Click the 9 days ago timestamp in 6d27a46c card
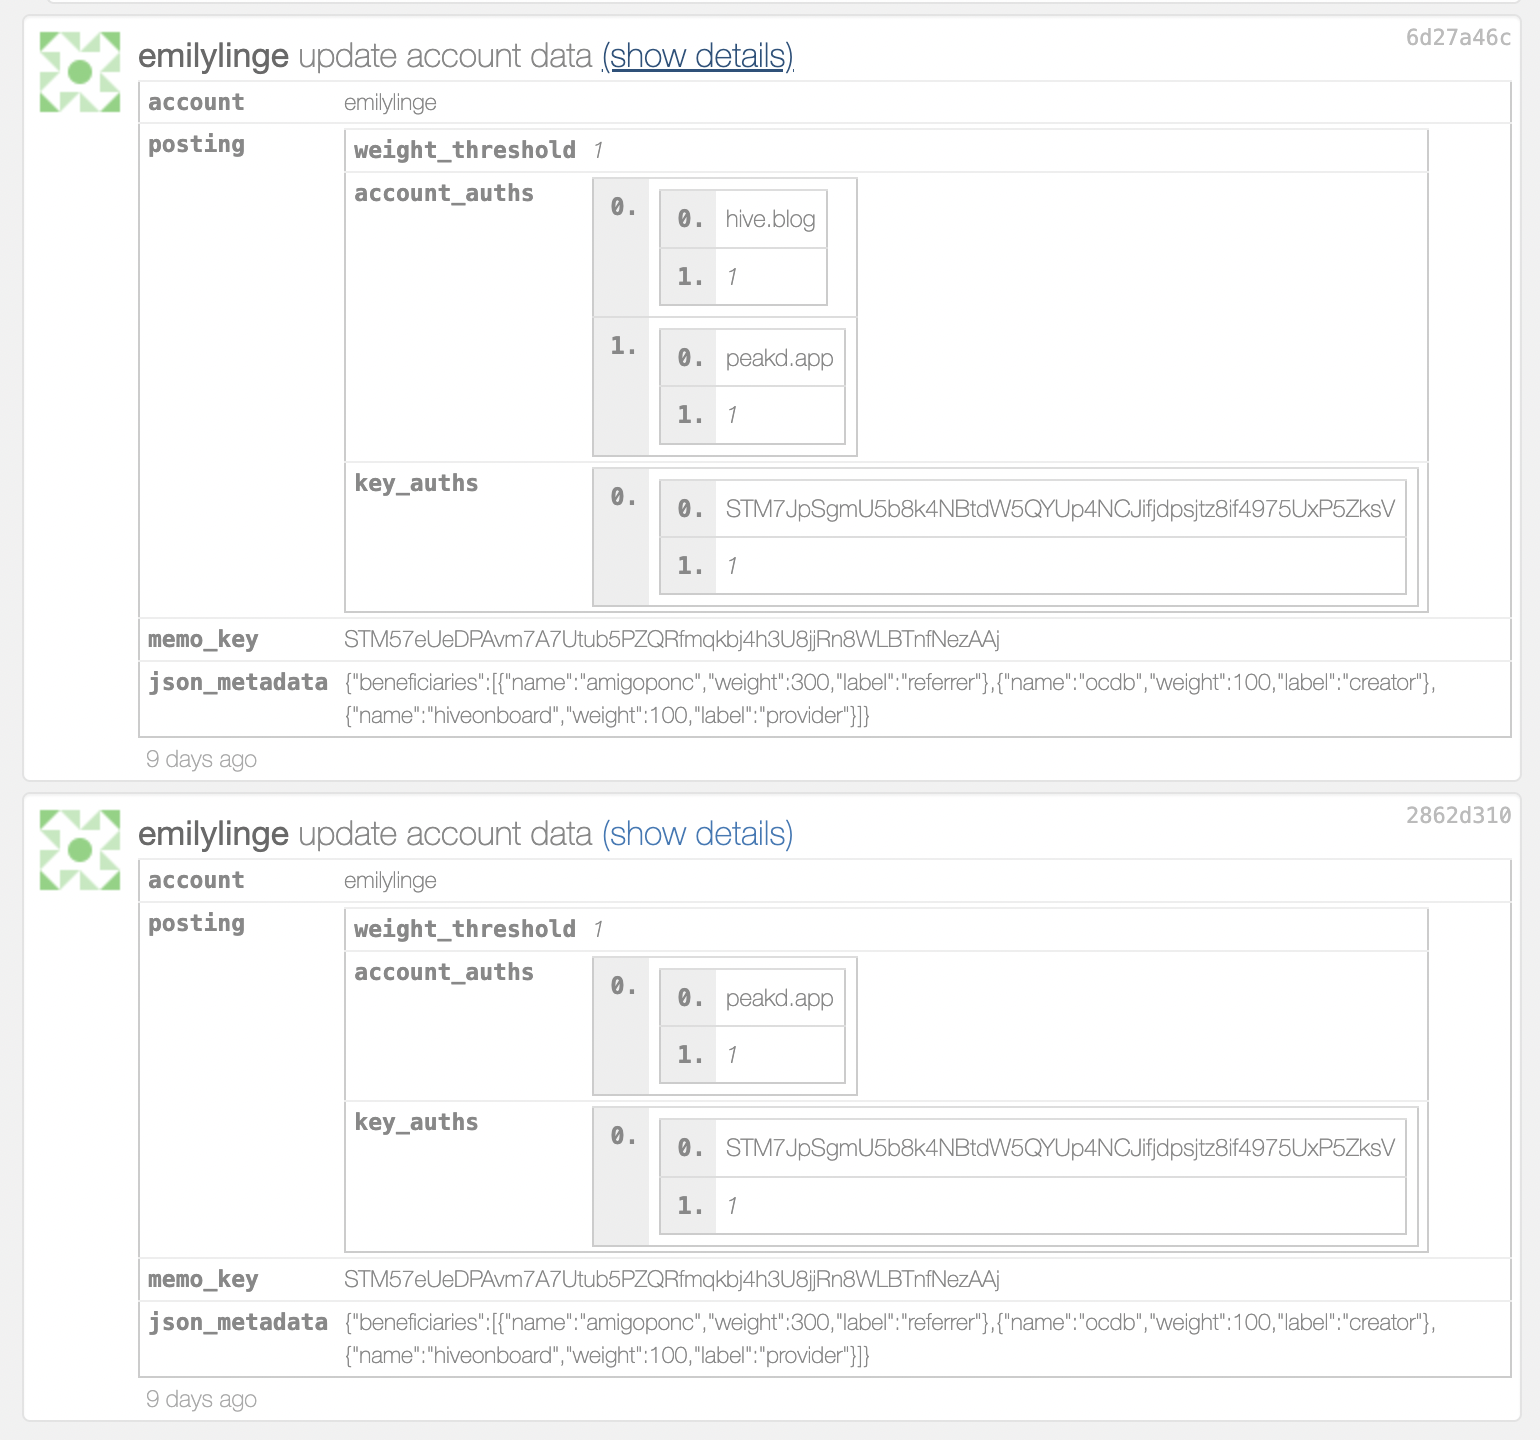1540x1440 pixels. [x=201, y=759]
